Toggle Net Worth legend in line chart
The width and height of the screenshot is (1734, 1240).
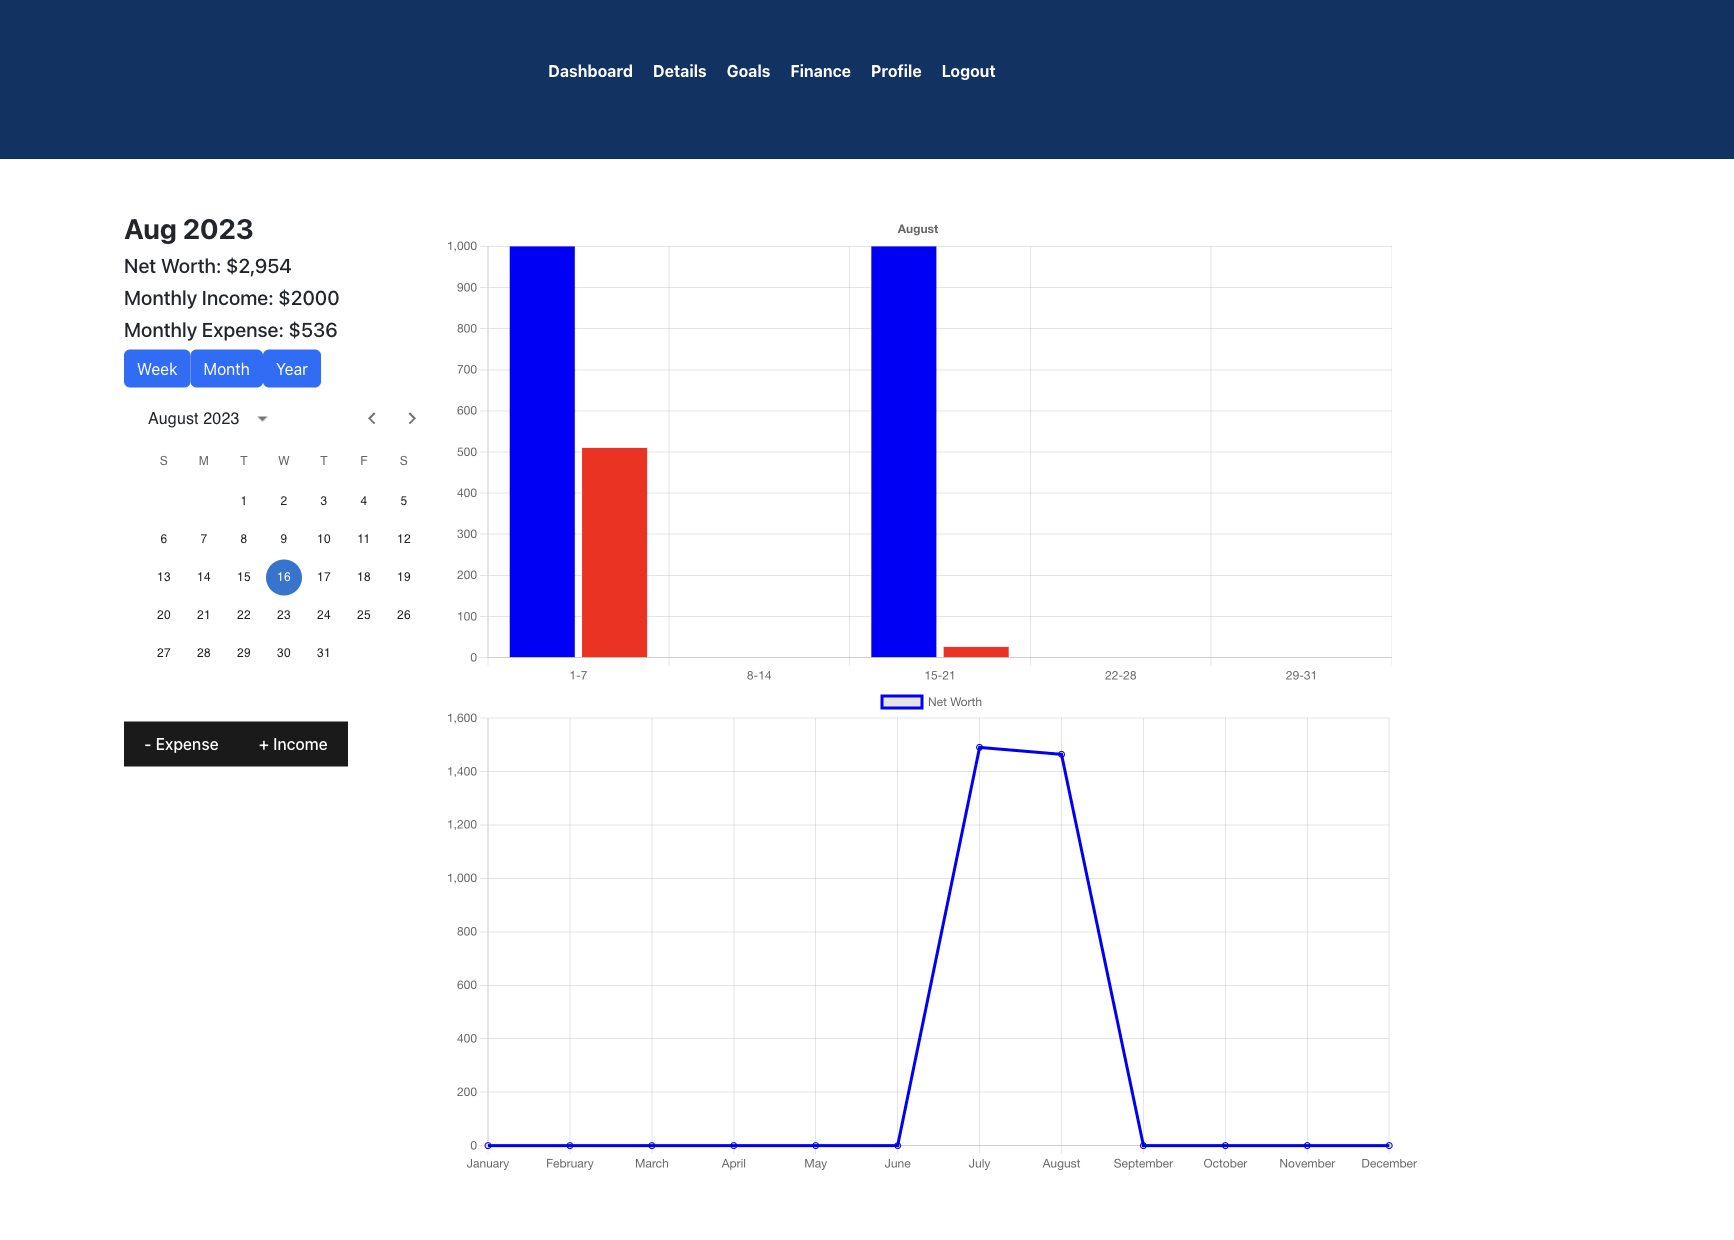pyautogui.click(x=930, y=702)
